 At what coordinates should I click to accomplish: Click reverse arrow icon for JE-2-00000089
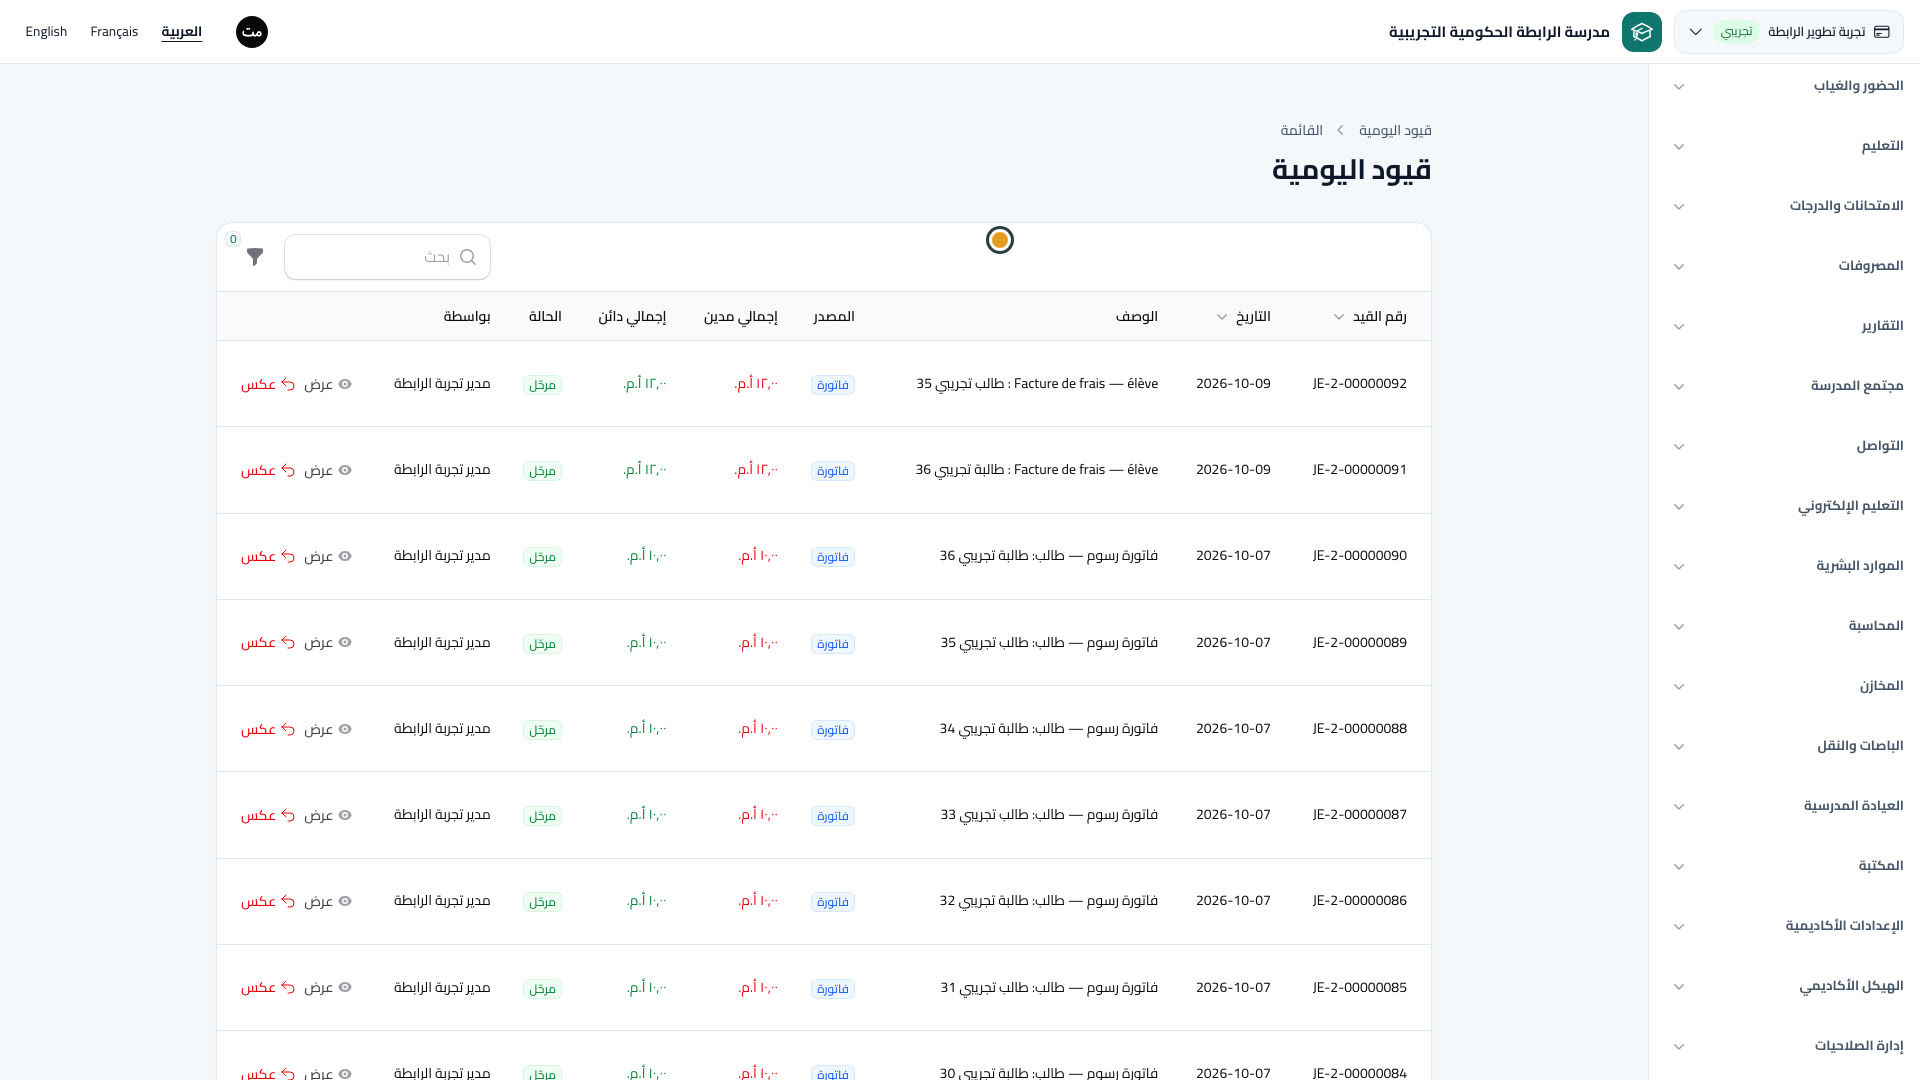tap(288, 643)
